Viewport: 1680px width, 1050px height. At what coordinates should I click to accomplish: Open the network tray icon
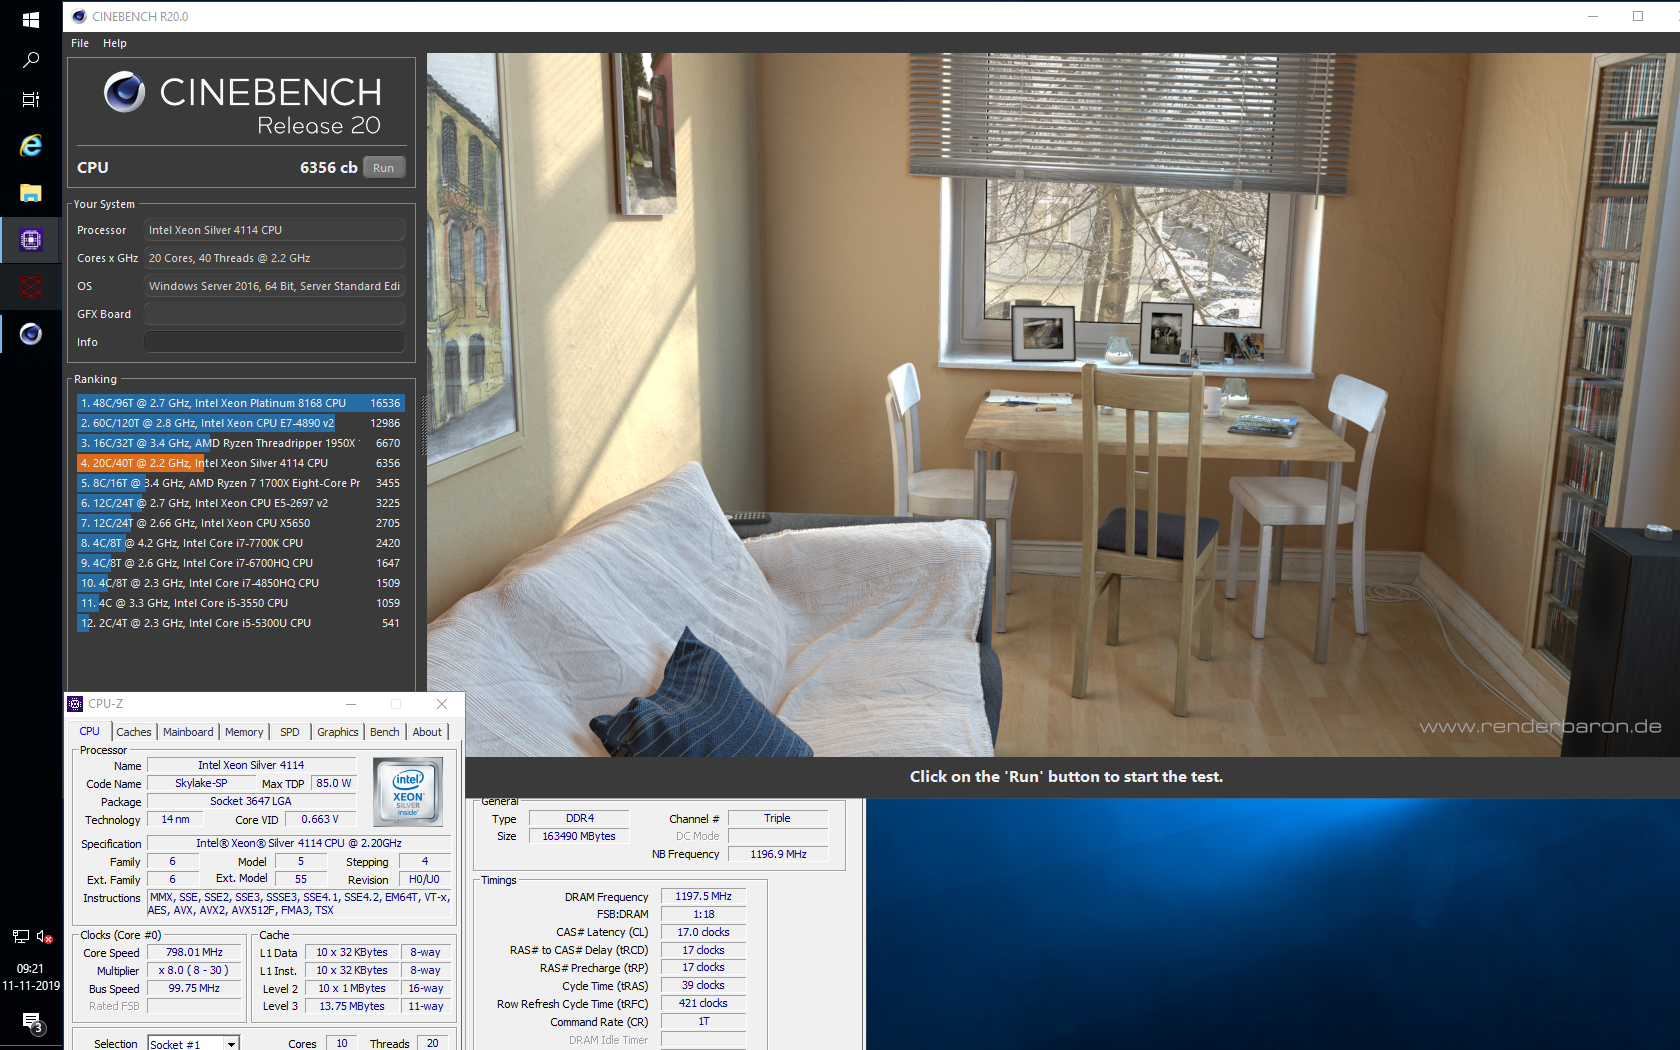coord(20,937)
